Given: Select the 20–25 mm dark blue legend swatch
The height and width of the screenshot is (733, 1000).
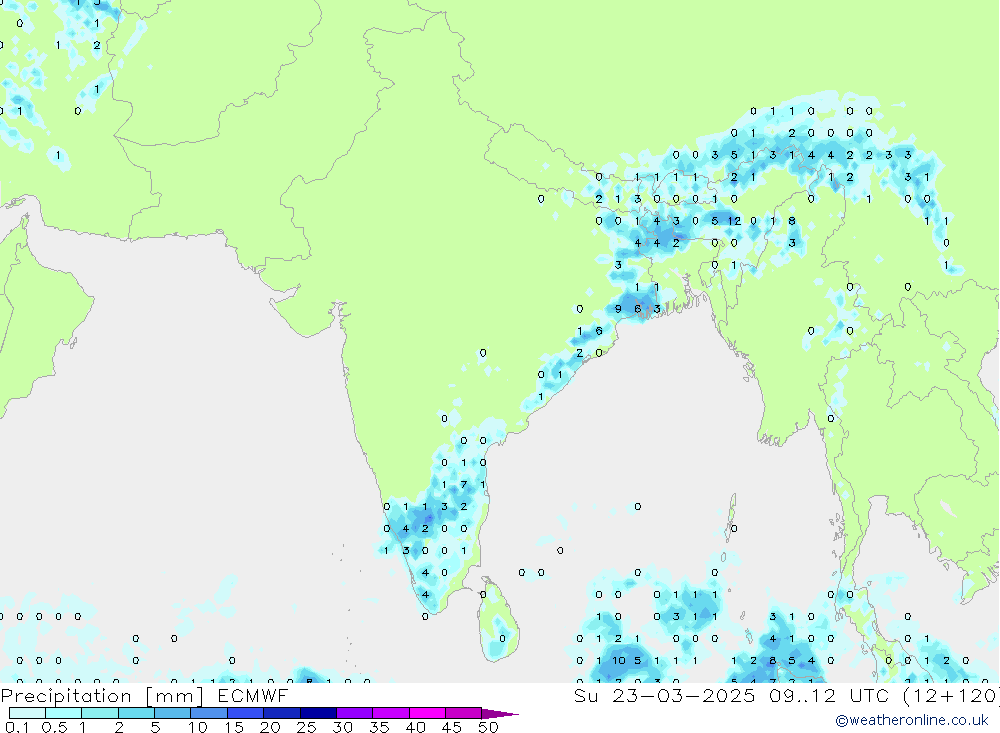Looking at the screenshot, I should 281,713.
